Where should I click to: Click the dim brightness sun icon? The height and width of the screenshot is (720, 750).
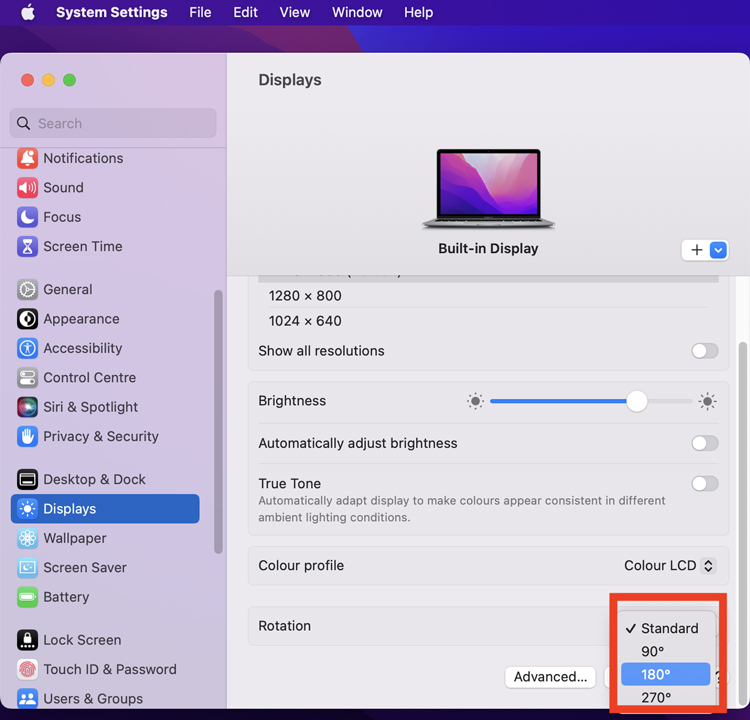[475, 401]
